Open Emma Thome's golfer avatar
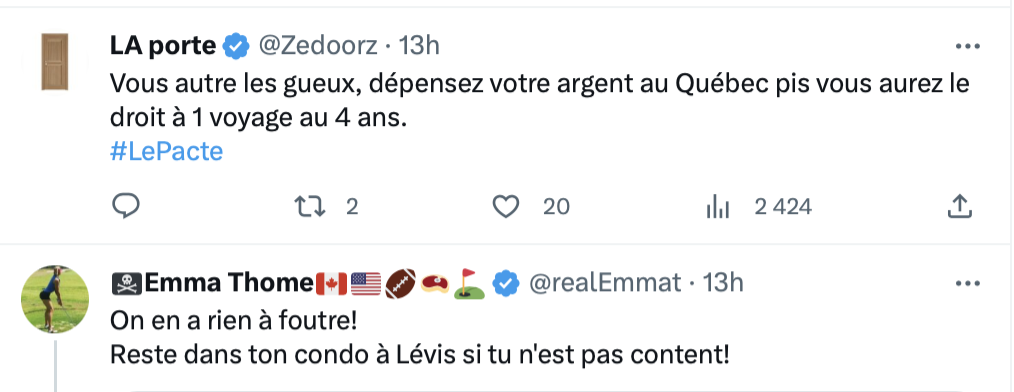This screenshot has height=392, width=1014. pyautogui.click(x=55, y=299)
